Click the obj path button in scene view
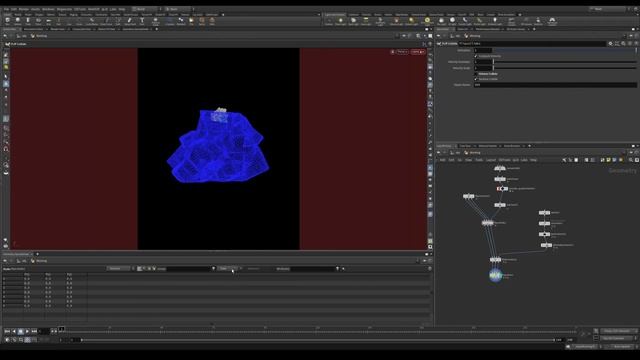 coord(24,36)
